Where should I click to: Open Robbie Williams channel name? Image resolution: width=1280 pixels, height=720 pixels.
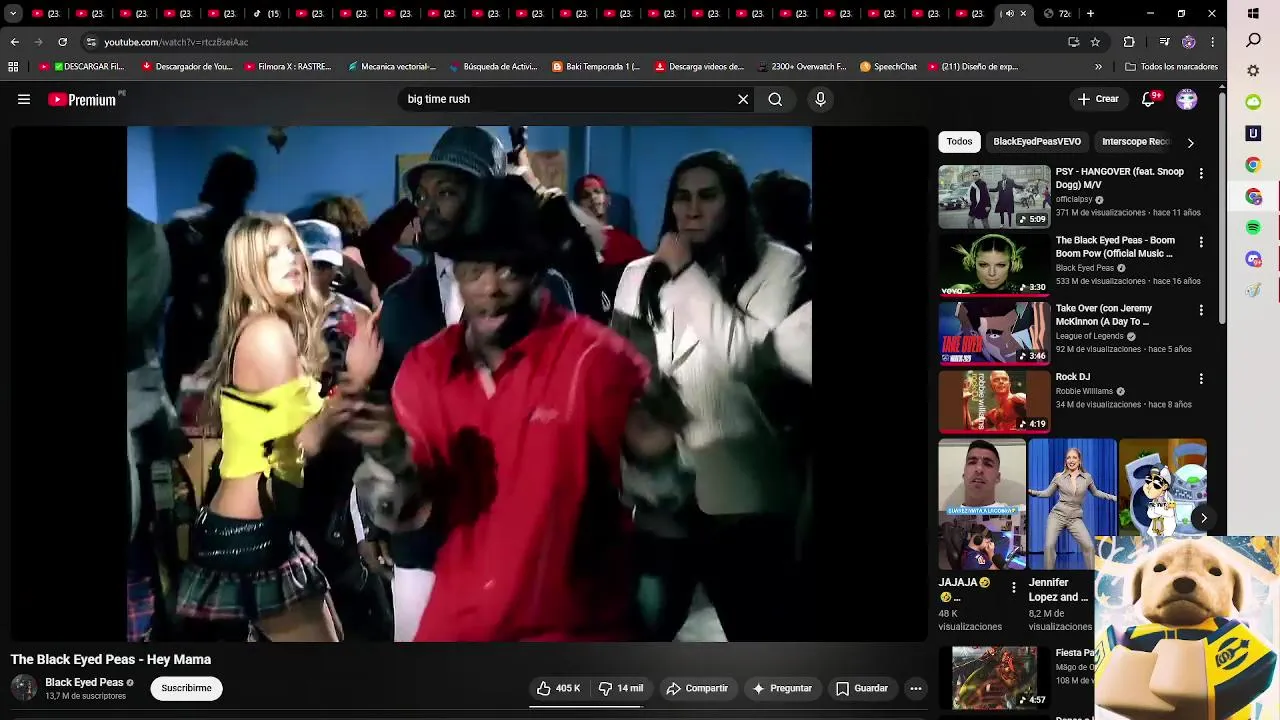point(1084,391)
